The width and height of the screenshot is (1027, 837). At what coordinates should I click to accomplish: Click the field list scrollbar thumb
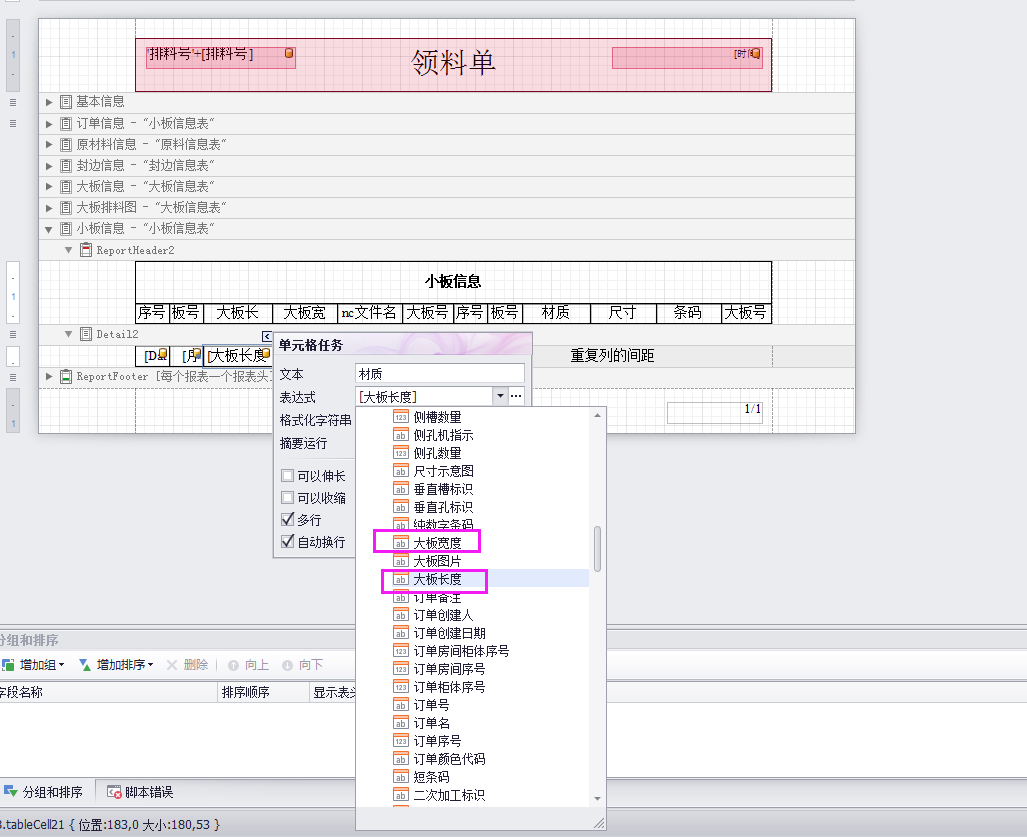click(x=597, y=549)
